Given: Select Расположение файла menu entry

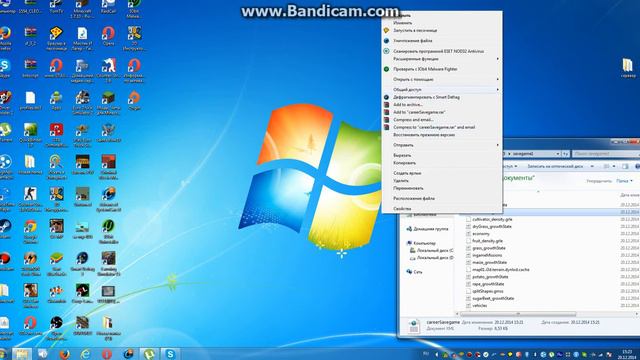Looking at the screenshot, I should [x=413, y=198].
